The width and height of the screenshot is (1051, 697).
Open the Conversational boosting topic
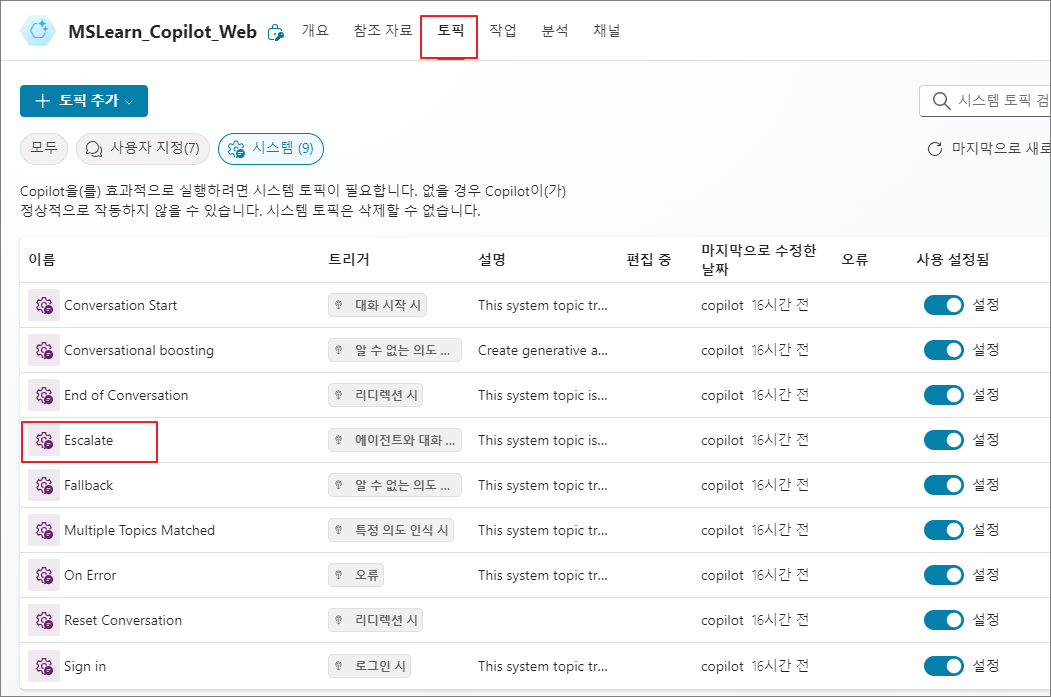(x=139, y=351)
